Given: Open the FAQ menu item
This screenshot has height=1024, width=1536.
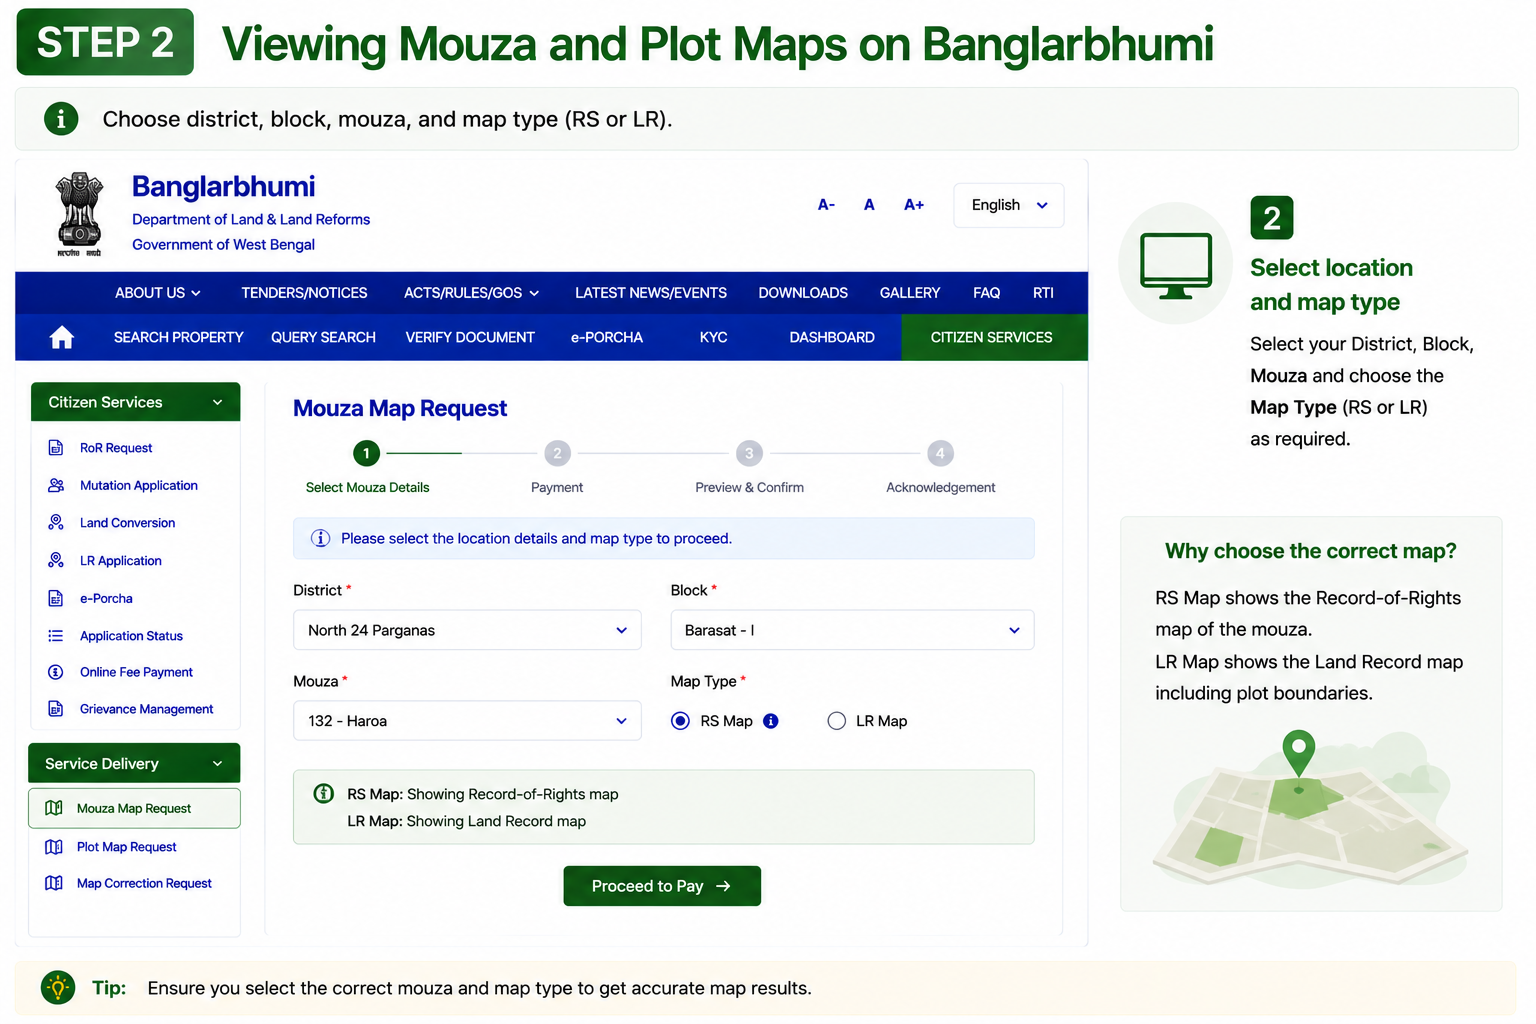Looking at the screenshot, I should [986, 293].
